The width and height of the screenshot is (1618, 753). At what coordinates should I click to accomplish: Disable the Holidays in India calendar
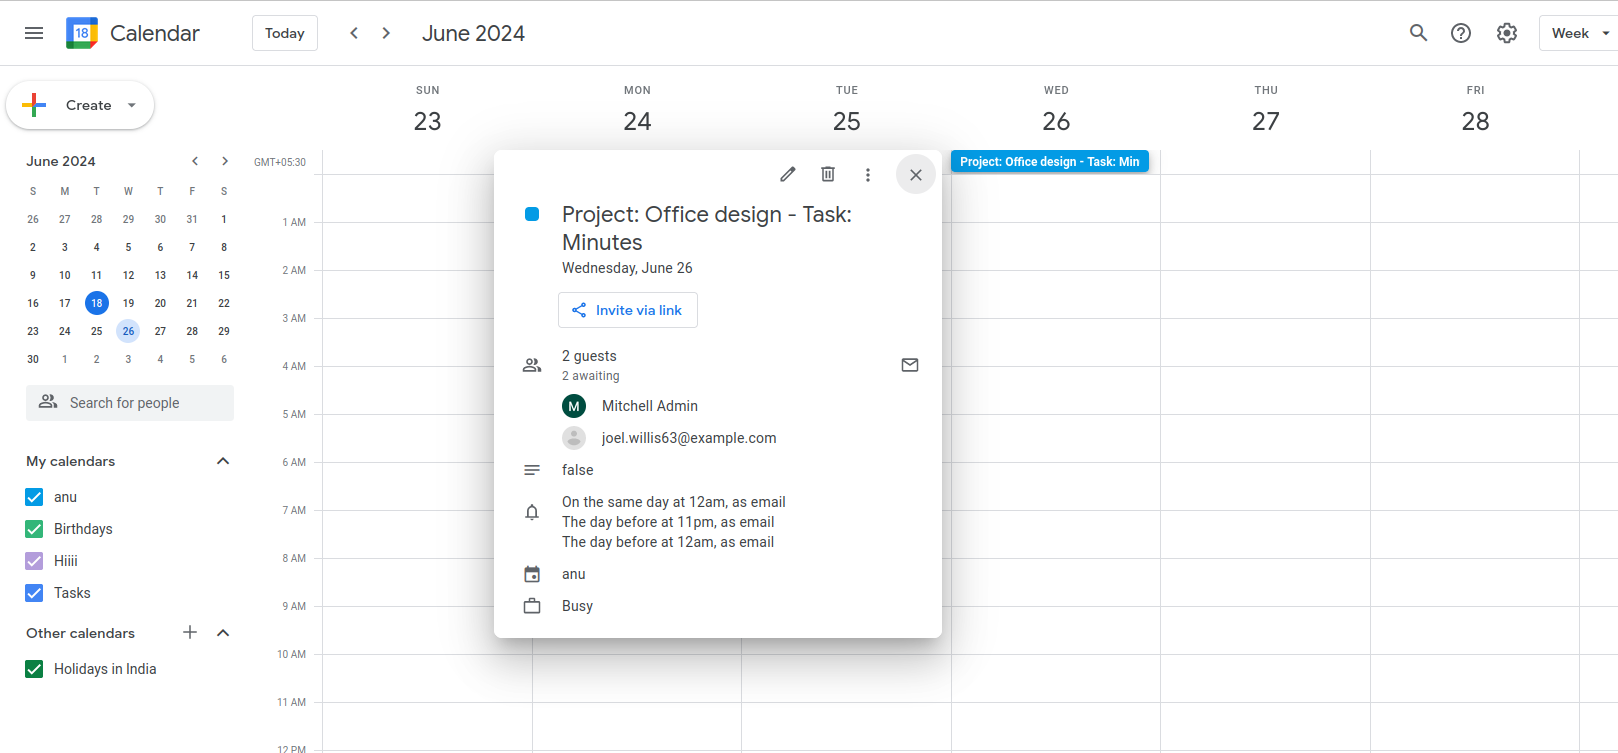click(35, 669)
